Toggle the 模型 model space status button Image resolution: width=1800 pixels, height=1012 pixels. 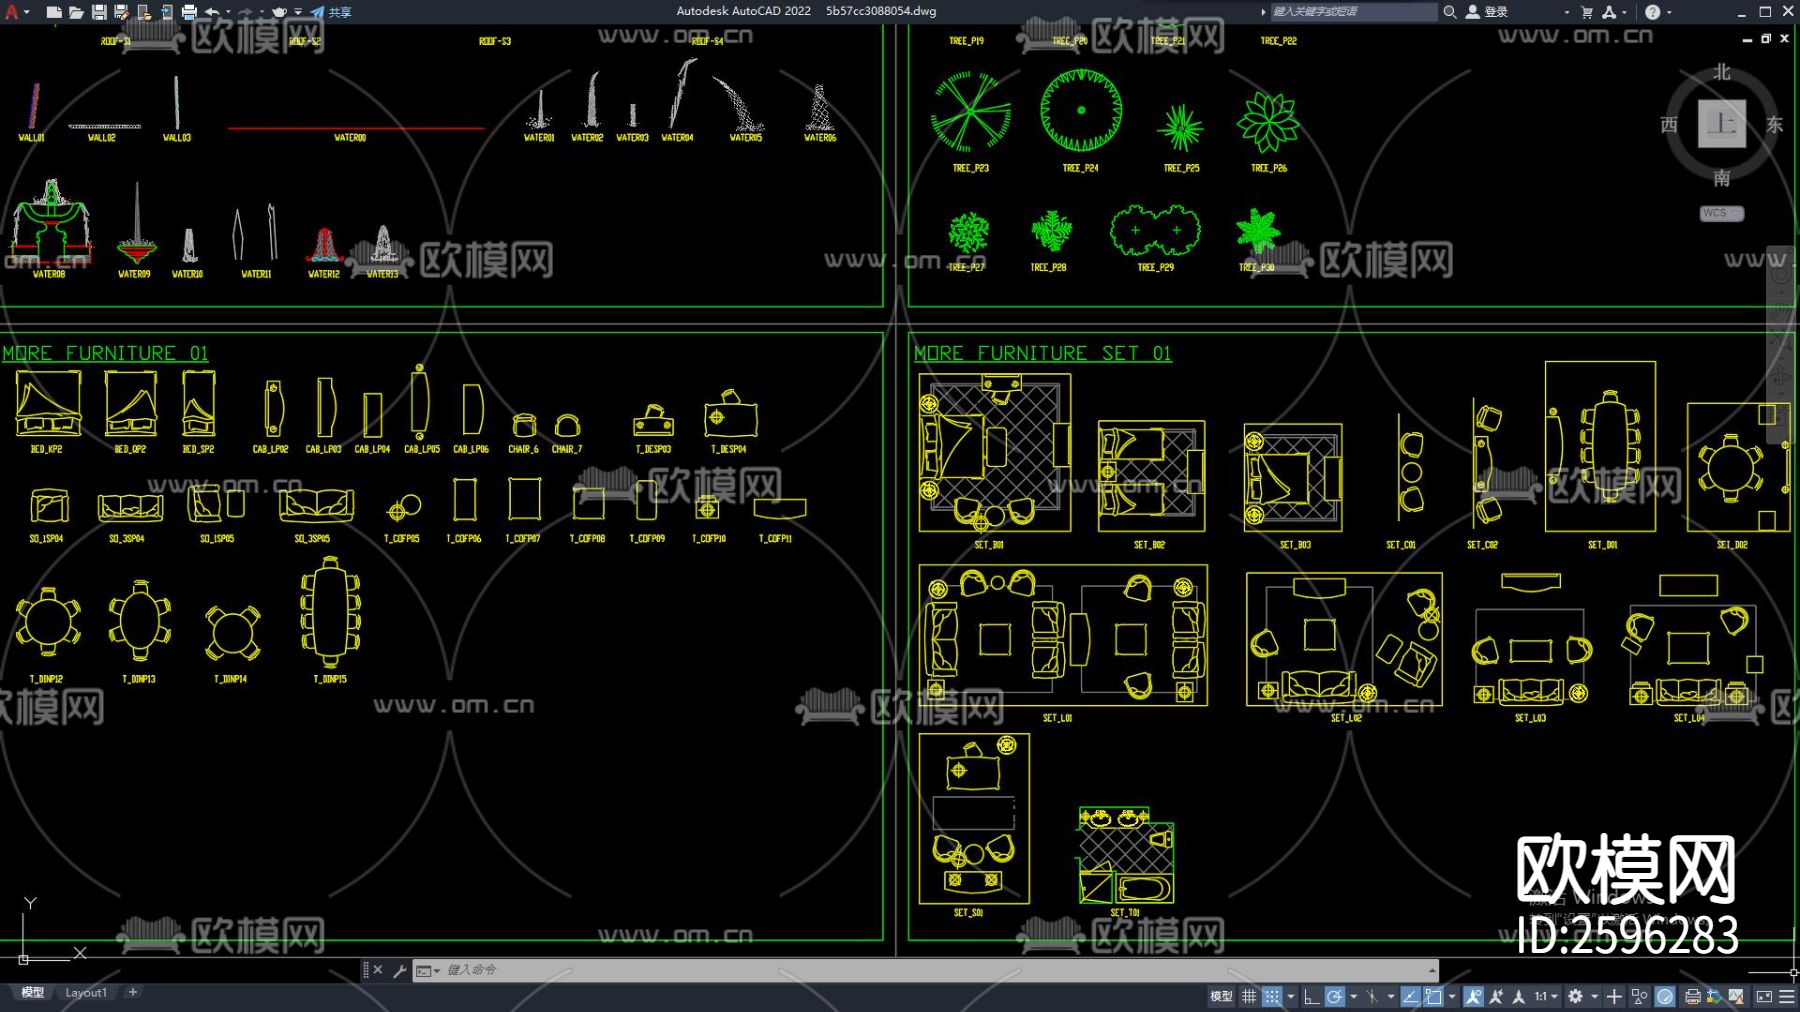(x=1221, y=996)
